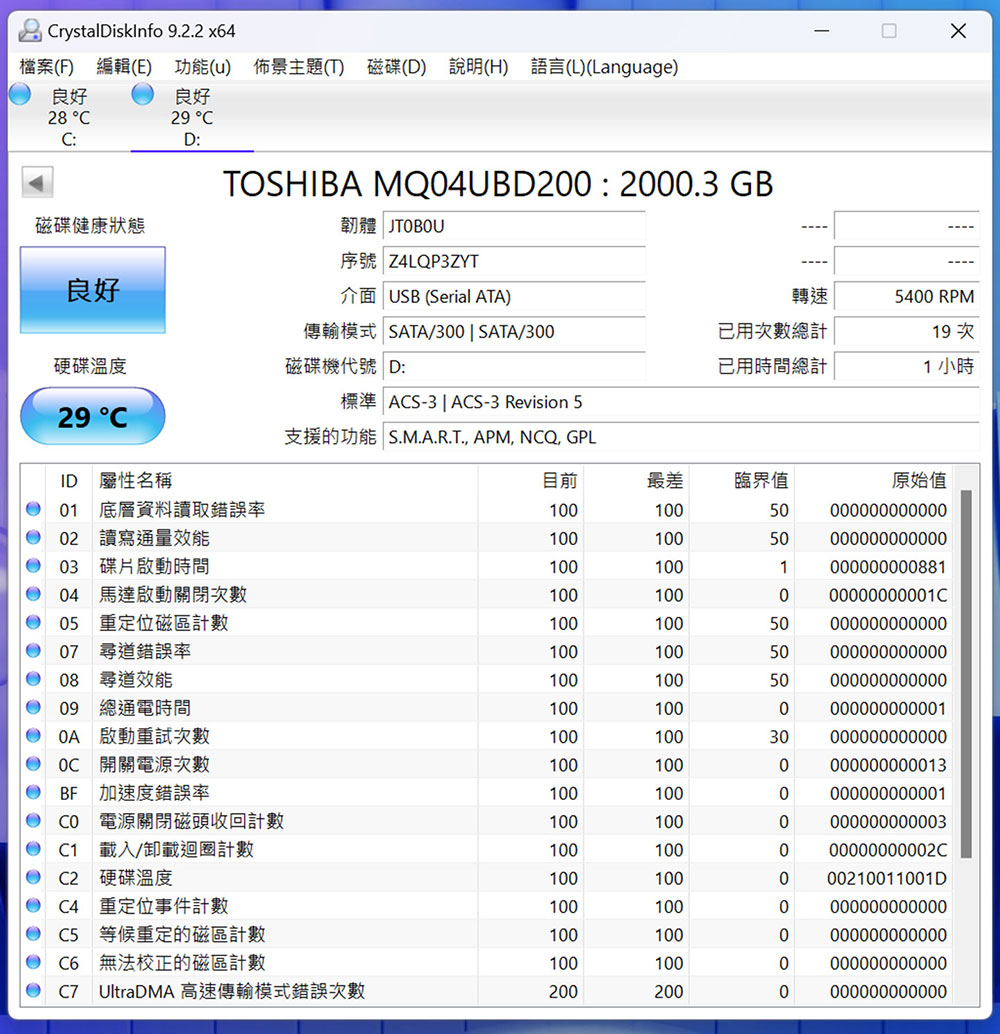The width and height of the screenshot is (1000, 1034).
Task: Click the 良好 health status button
Action: 93,291
